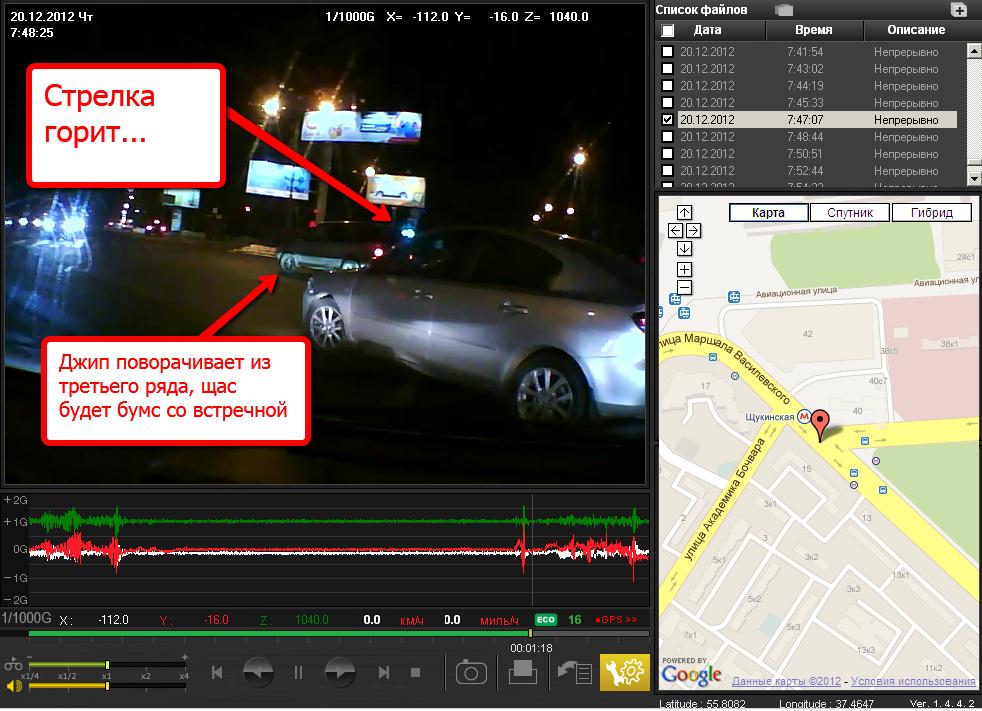Image resolution: width=982 pixels, height=711 pixels.
Task: Check the 7:41:54 recording checkbox
Action: coord(667,52)
